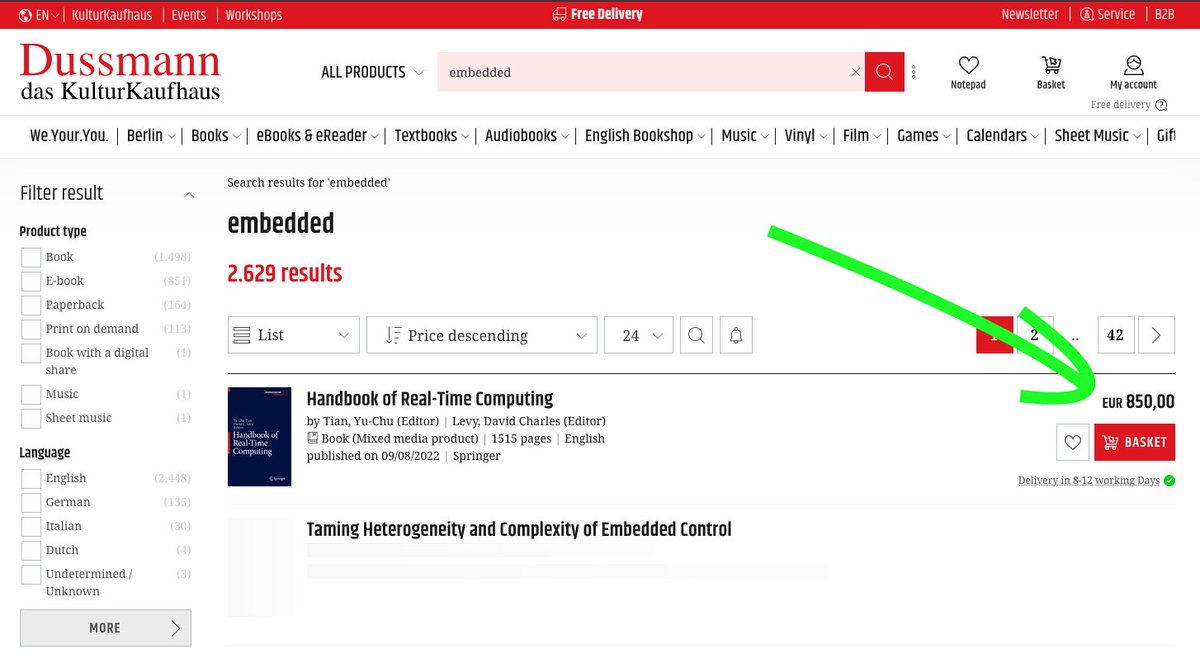Click the red BASKET button
Image resolution: width=1200 pixels, height=654 pixels.
coord(1135,442)
